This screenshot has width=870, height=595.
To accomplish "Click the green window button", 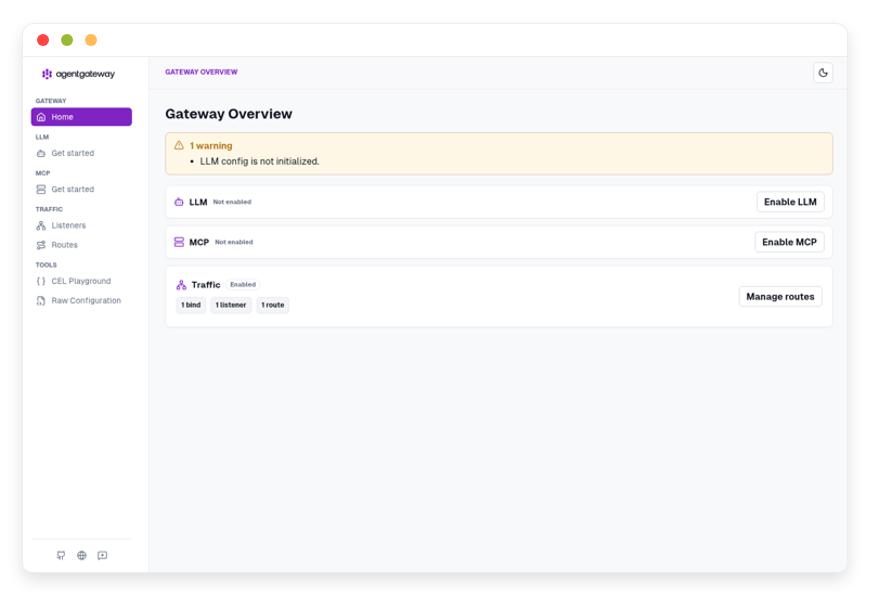I will click(67, 40).
